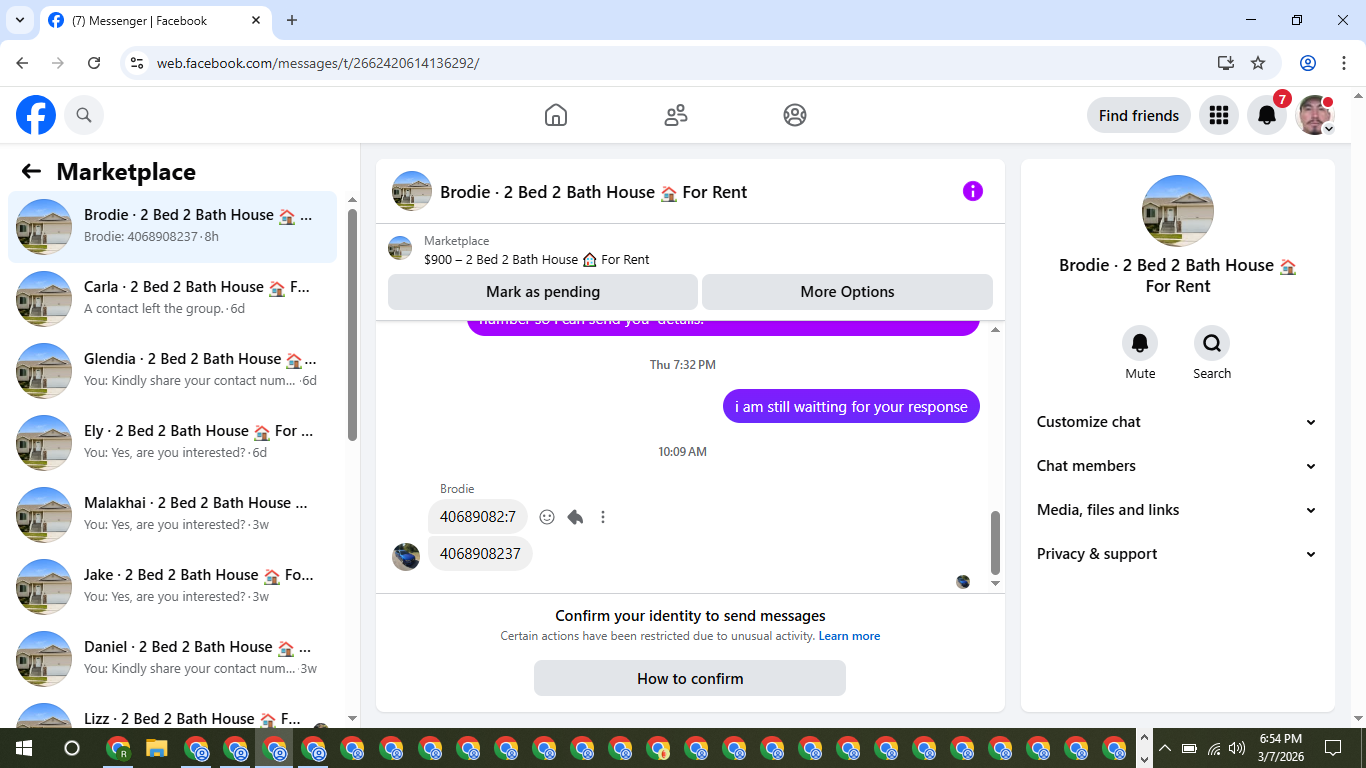Select the Brodie conversation in the list
1366x768 pixels.
point(172,227)
